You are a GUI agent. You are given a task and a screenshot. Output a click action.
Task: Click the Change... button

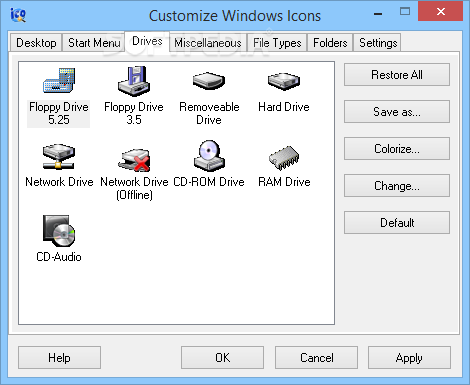(397, 186)
